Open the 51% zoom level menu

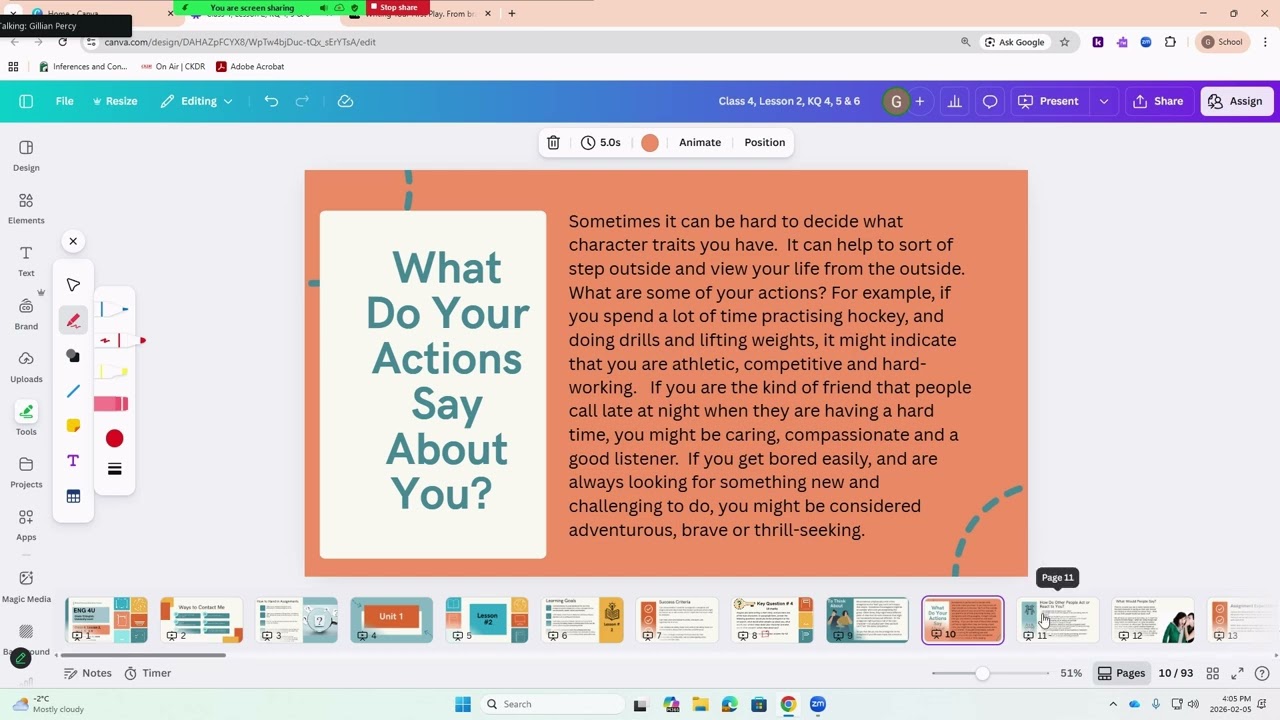(x=1071, y=673)
